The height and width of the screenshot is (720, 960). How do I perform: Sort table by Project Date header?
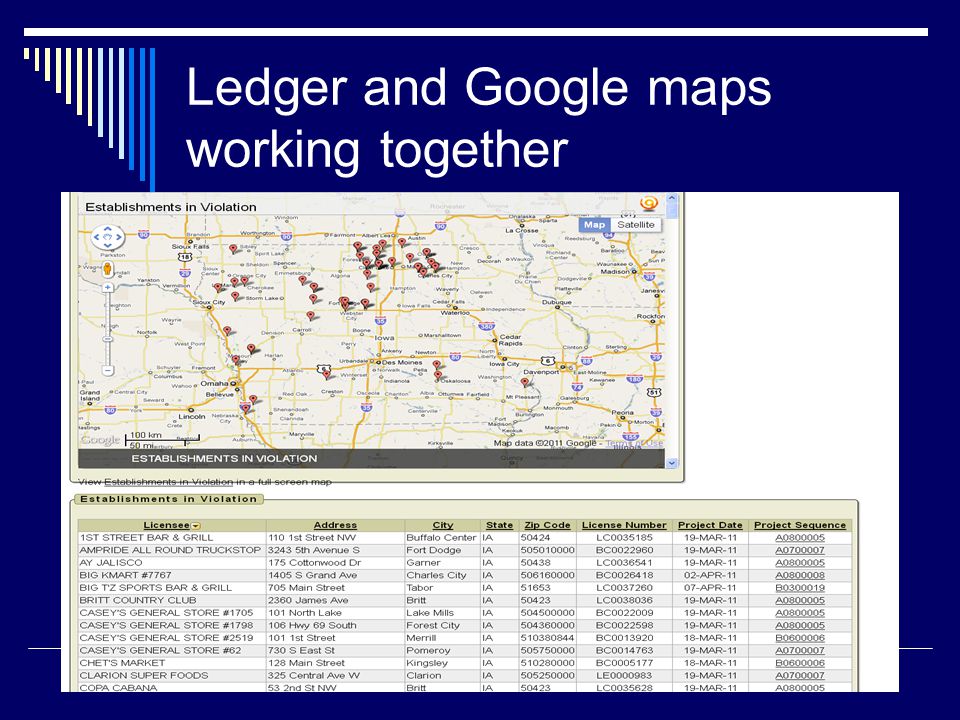[710, 525]
